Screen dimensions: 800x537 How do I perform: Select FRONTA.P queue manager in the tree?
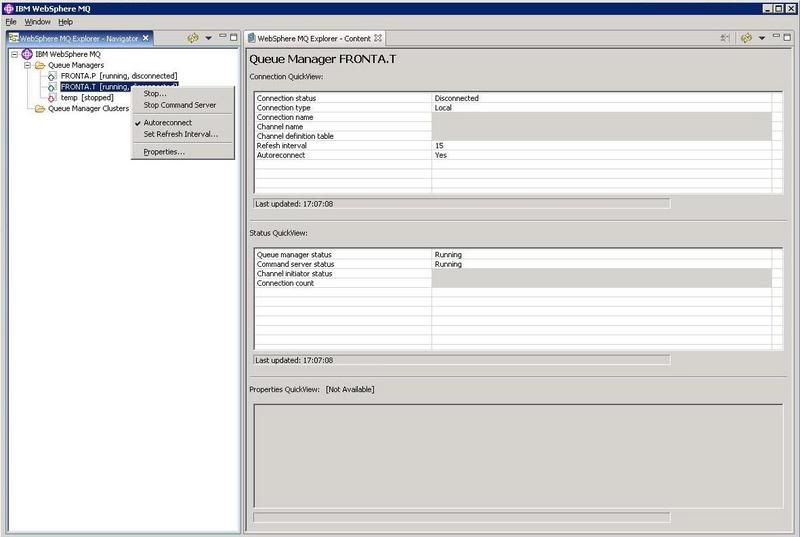(x=119, y=76)
